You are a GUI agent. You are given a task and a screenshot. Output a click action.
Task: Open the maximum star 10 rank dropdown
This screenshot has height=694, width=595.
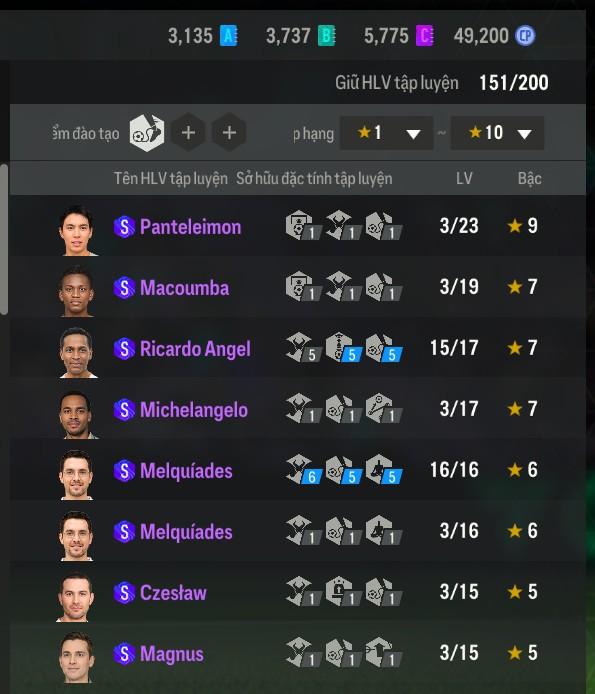click(x=497, y=133)
